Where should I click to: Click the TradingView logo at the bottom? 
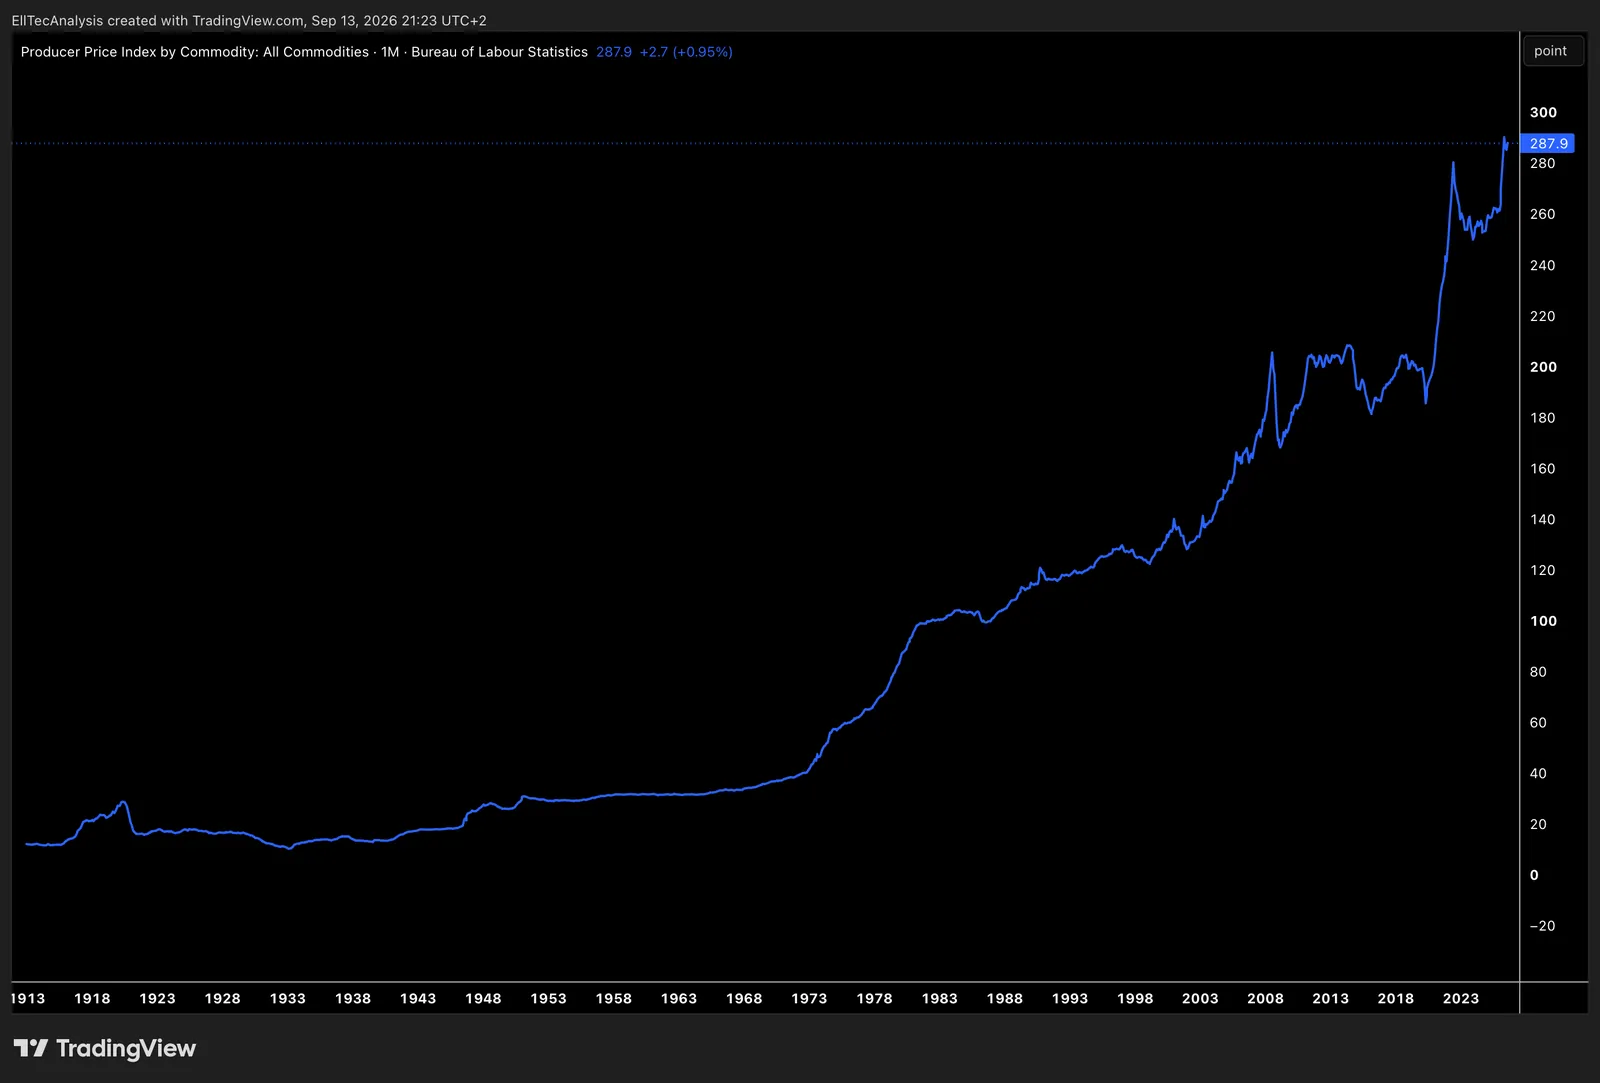point(104,1048)
